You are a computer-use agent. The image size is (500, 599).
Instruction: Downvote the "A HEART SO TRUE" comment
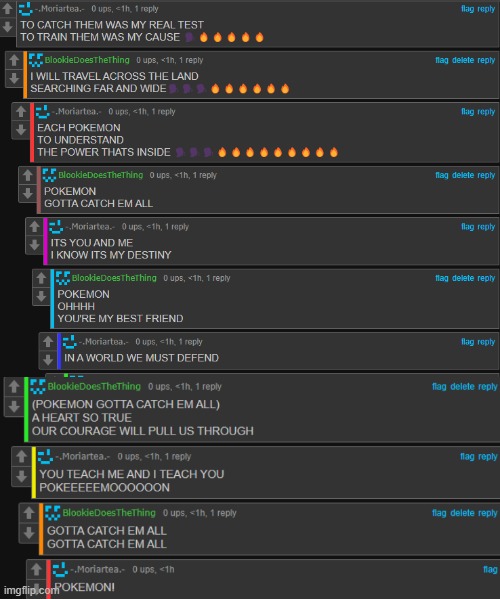tap(14, 406)
